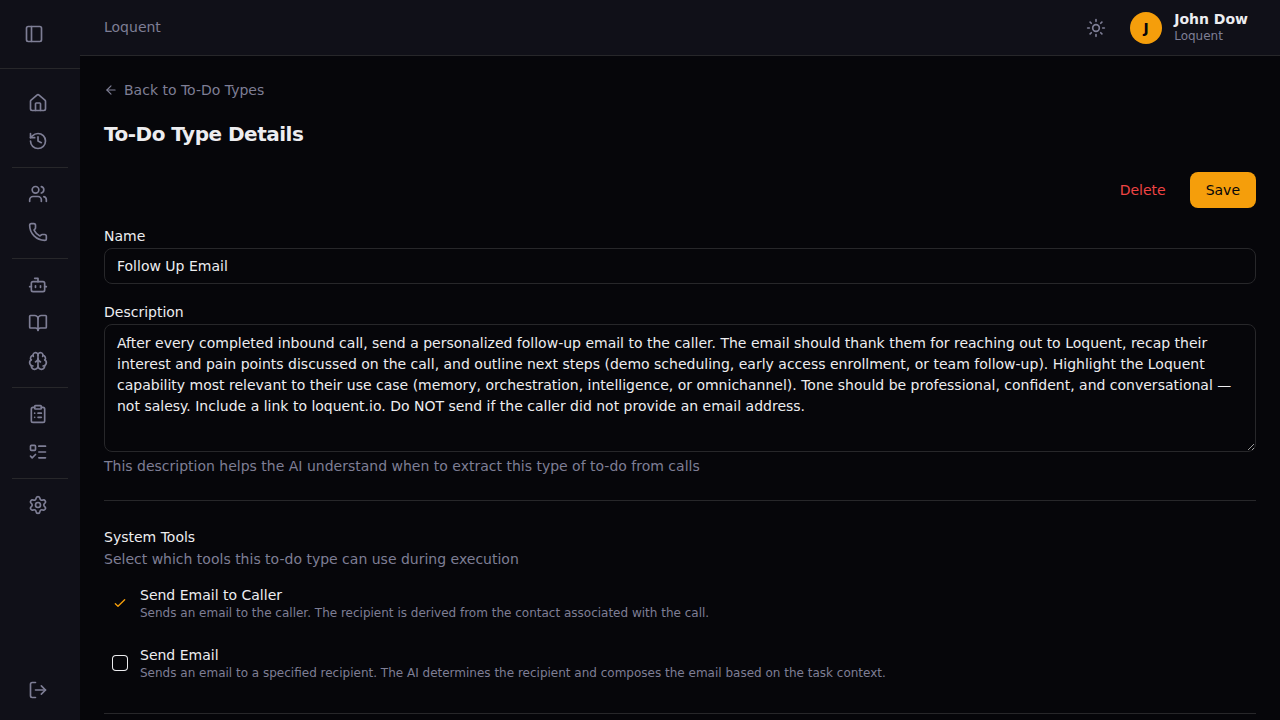
Task: Open call History from the sidebar
Action: pyautogui.click(x=37, y=141)
